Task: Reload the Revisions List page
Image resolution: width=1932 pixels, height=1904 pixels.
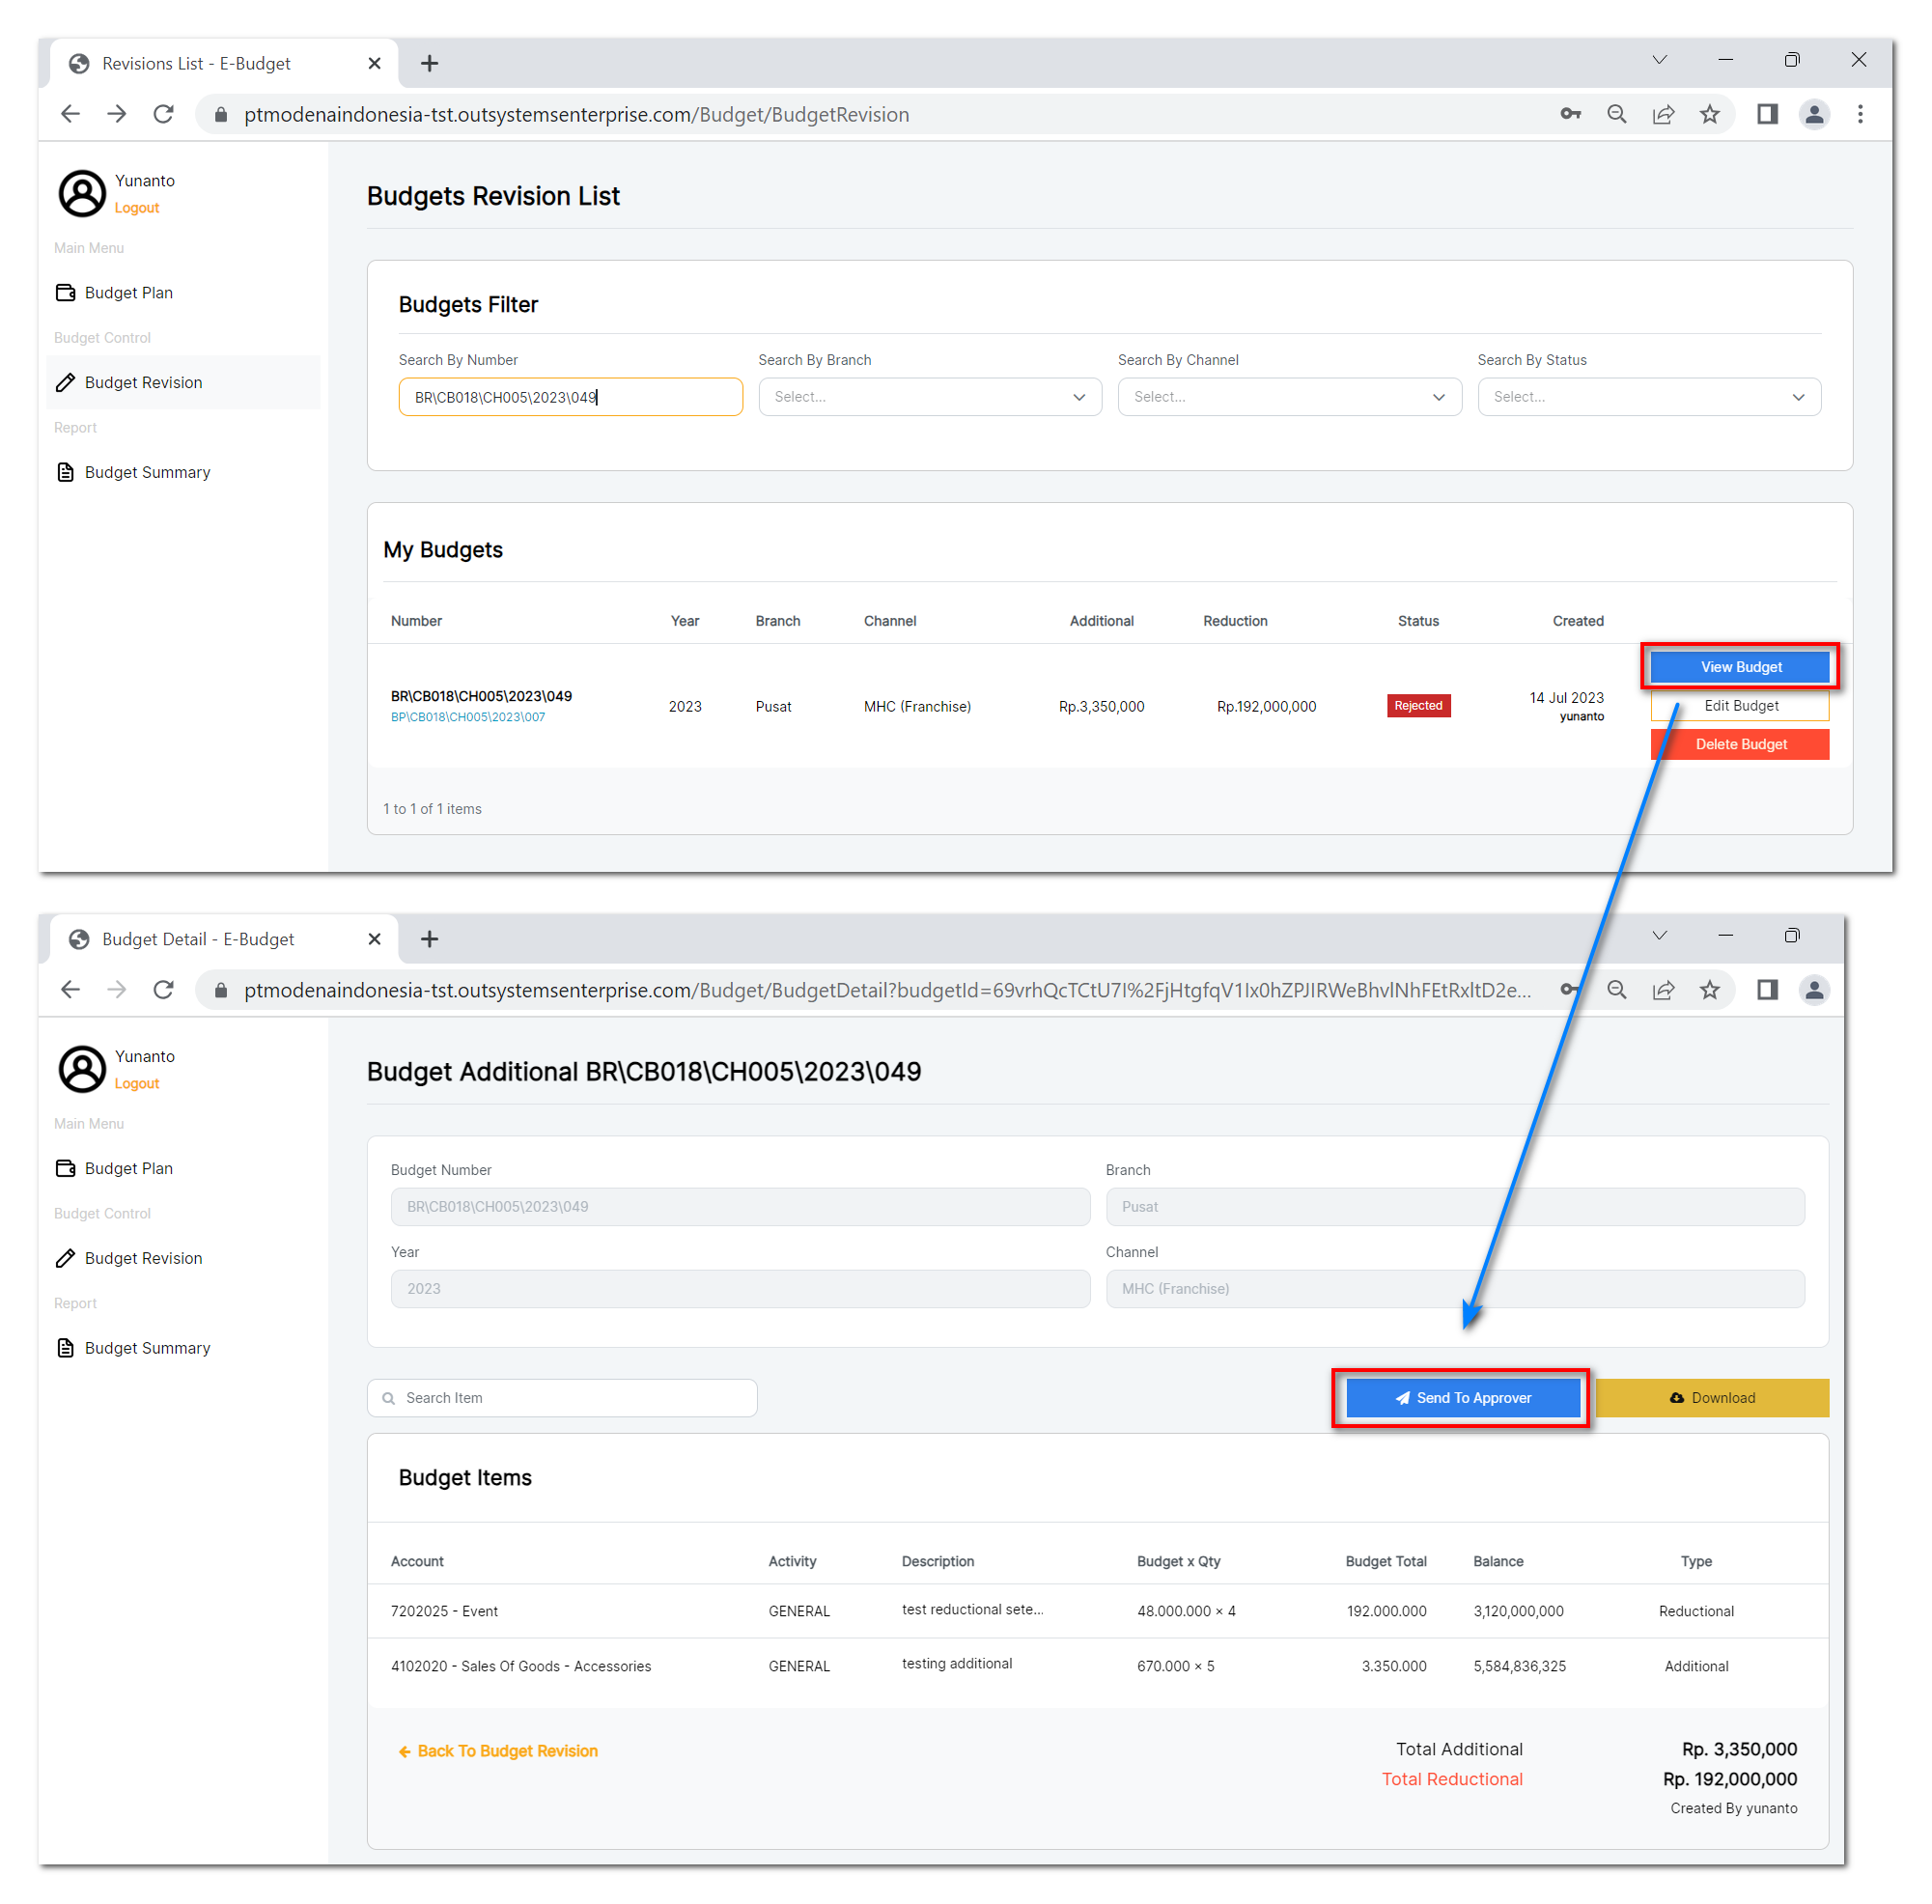Action: 163,115
